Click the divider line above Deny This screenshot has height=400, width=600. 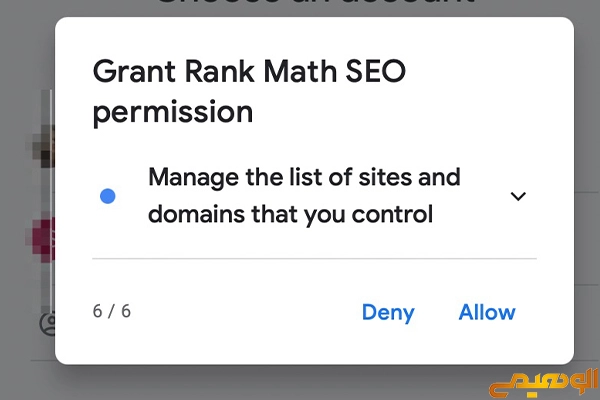314,259
